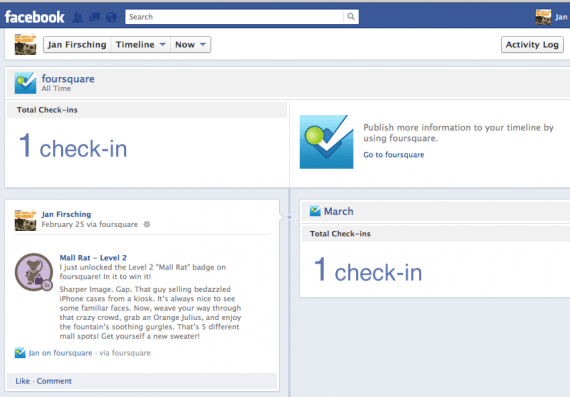Open the March section heading
The image size is (570, 397).
click(338, 211)
